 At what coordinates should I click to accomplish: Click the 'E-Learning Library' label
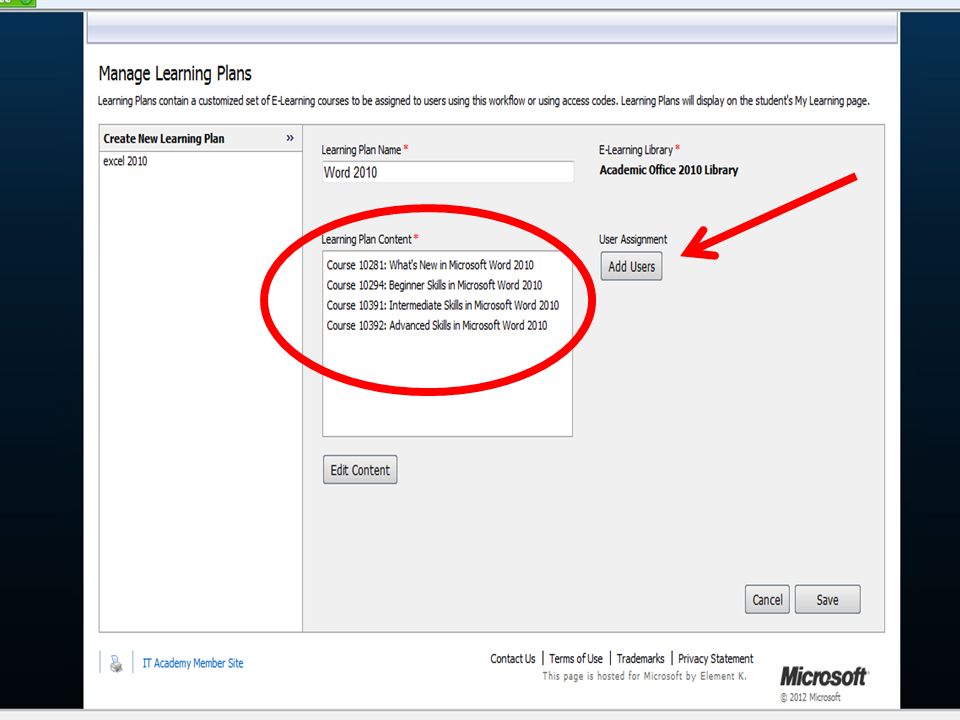click(x=636, y=150)
